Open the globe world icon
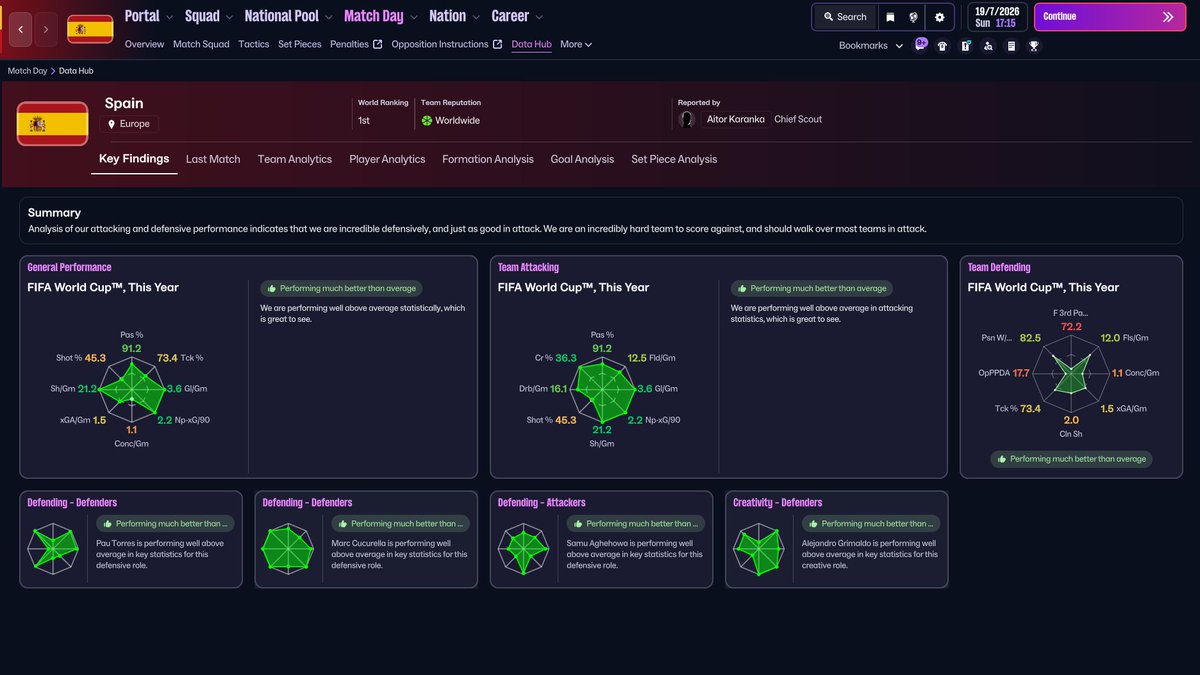This screenshot has width=1200, height=675. click(x=914, y=17)
